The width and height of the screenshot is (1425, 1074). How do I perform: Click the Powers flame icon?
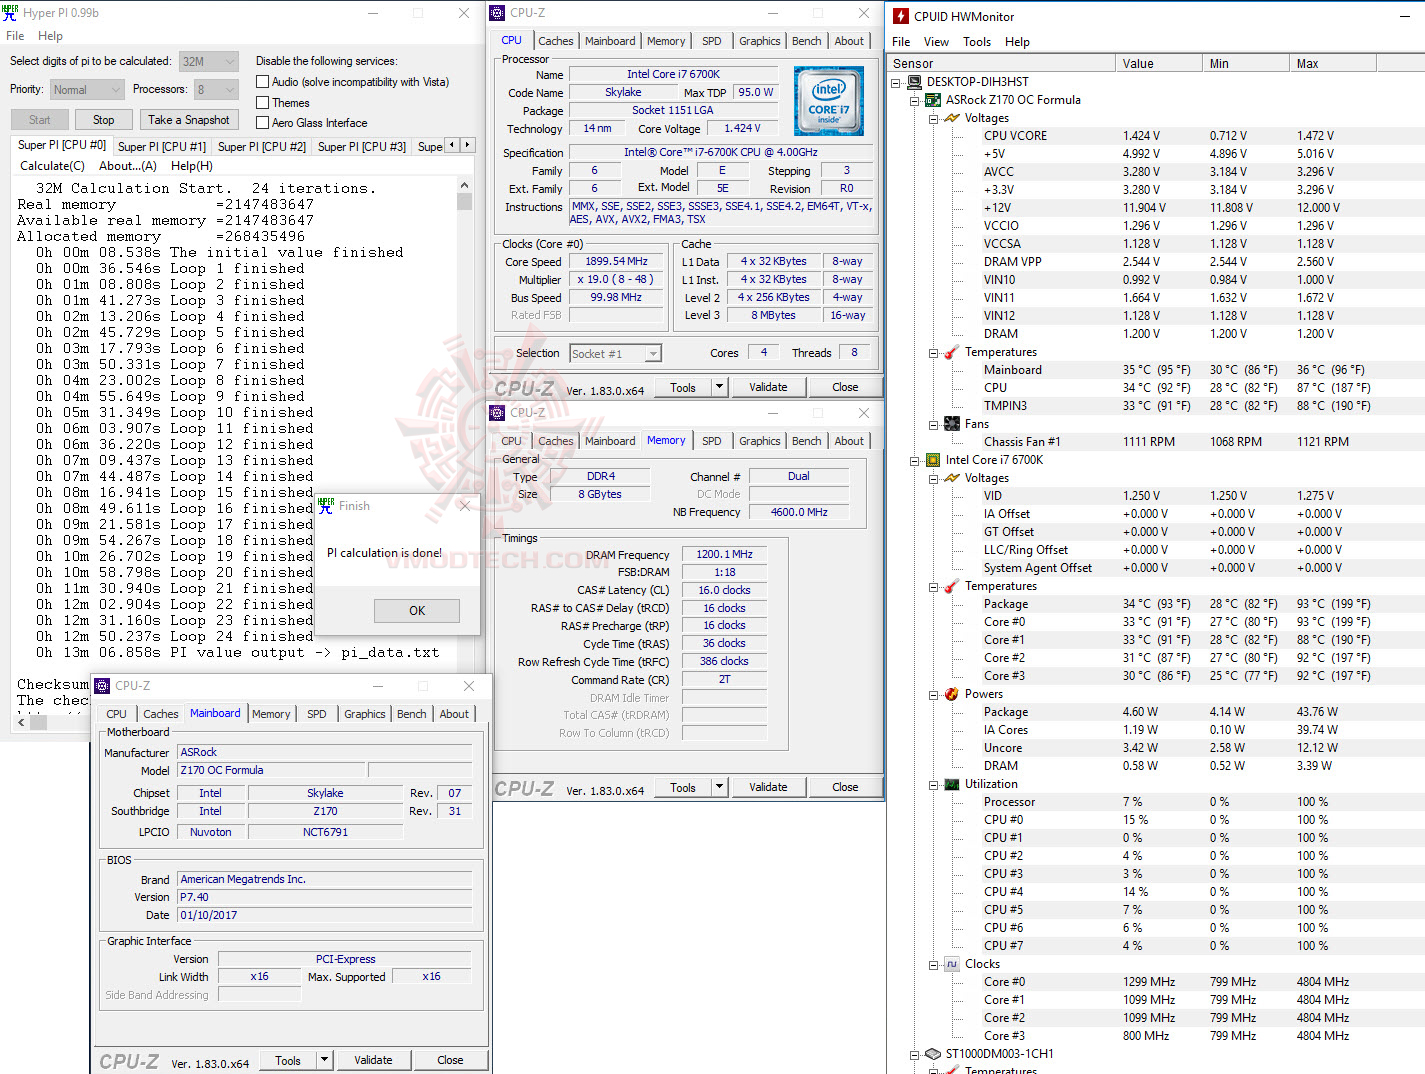pyautogui.click(x=952, y=694)
